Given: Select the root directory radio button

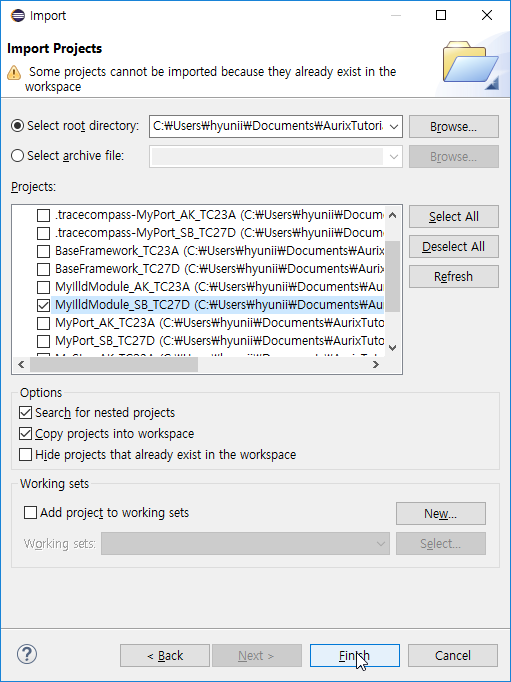Looking at the screenshot, I should pos(17,126).
